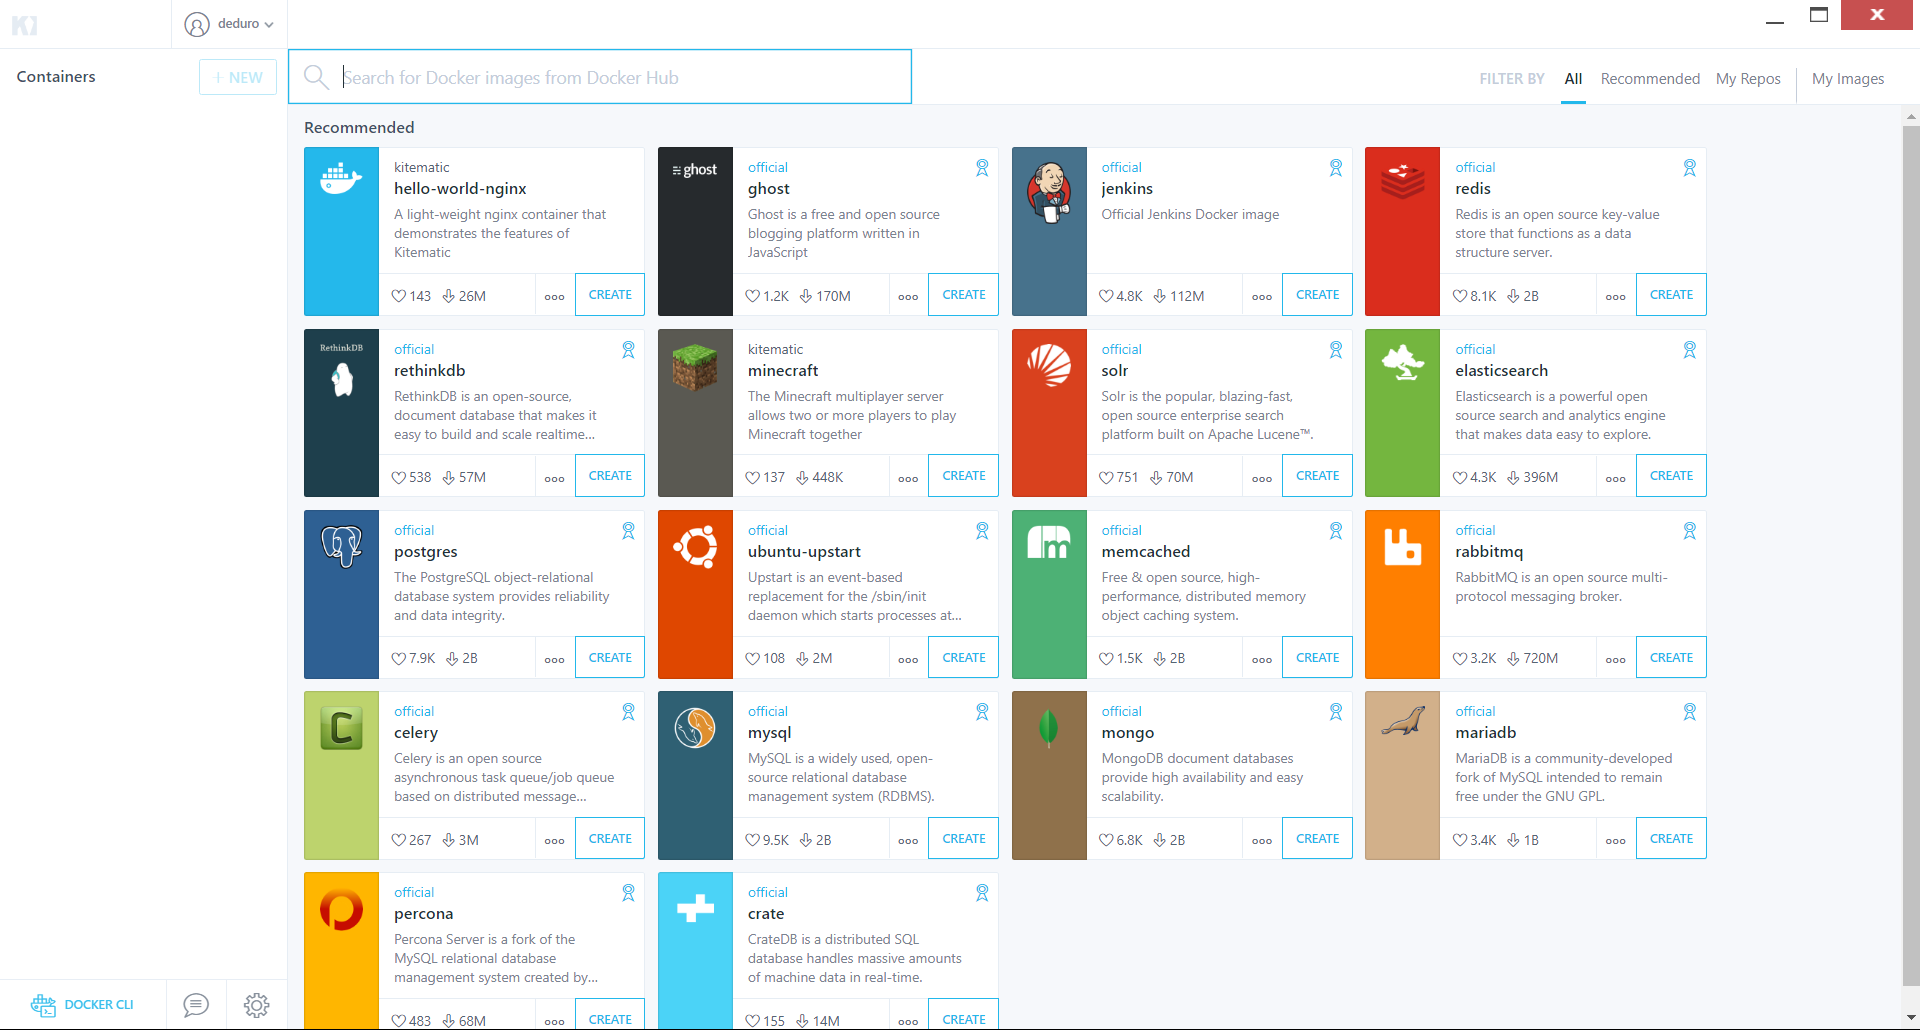
Task: Click the download count icon on rabbitmq card
Action: pos(1513,658)
